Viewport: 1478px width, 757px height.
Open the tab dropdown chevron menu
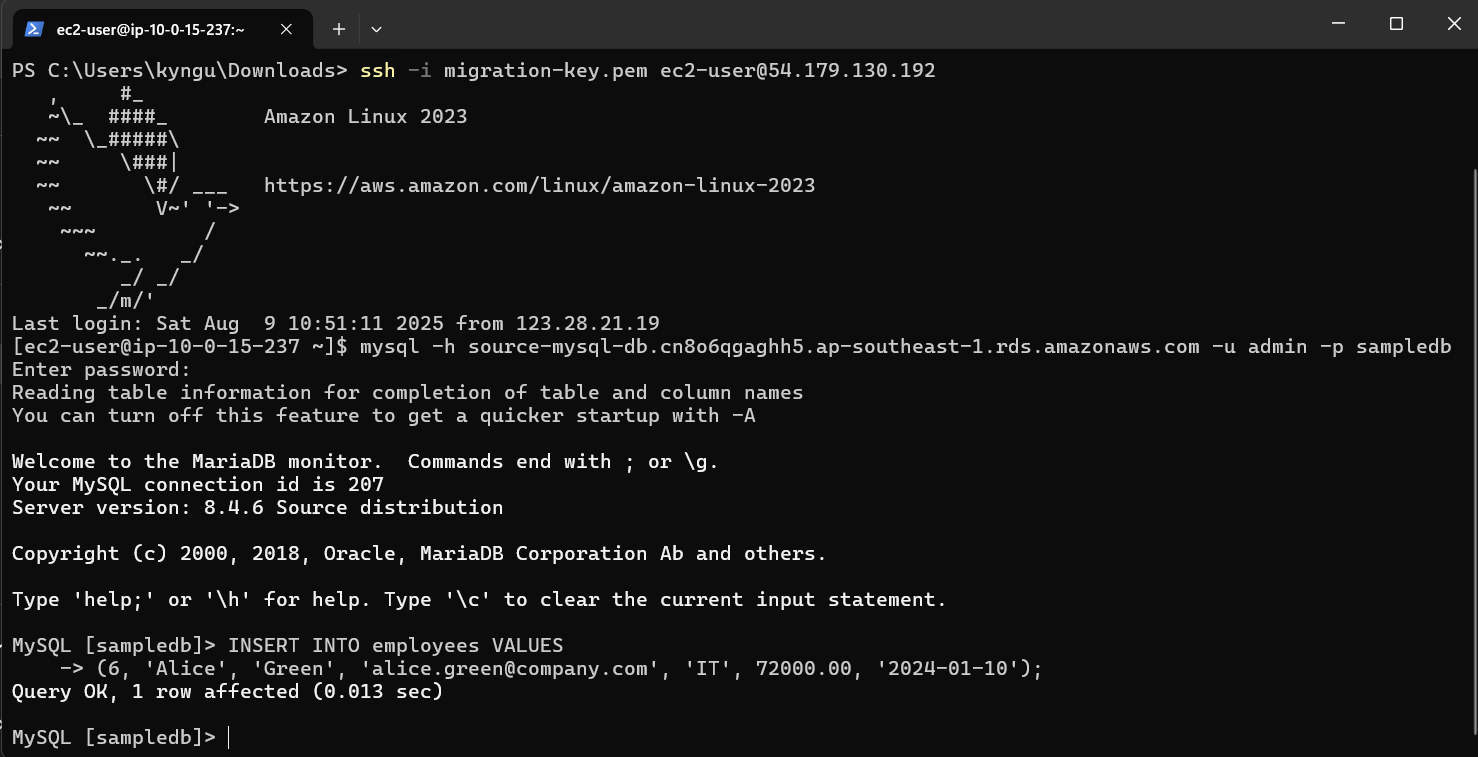[375, 29]
